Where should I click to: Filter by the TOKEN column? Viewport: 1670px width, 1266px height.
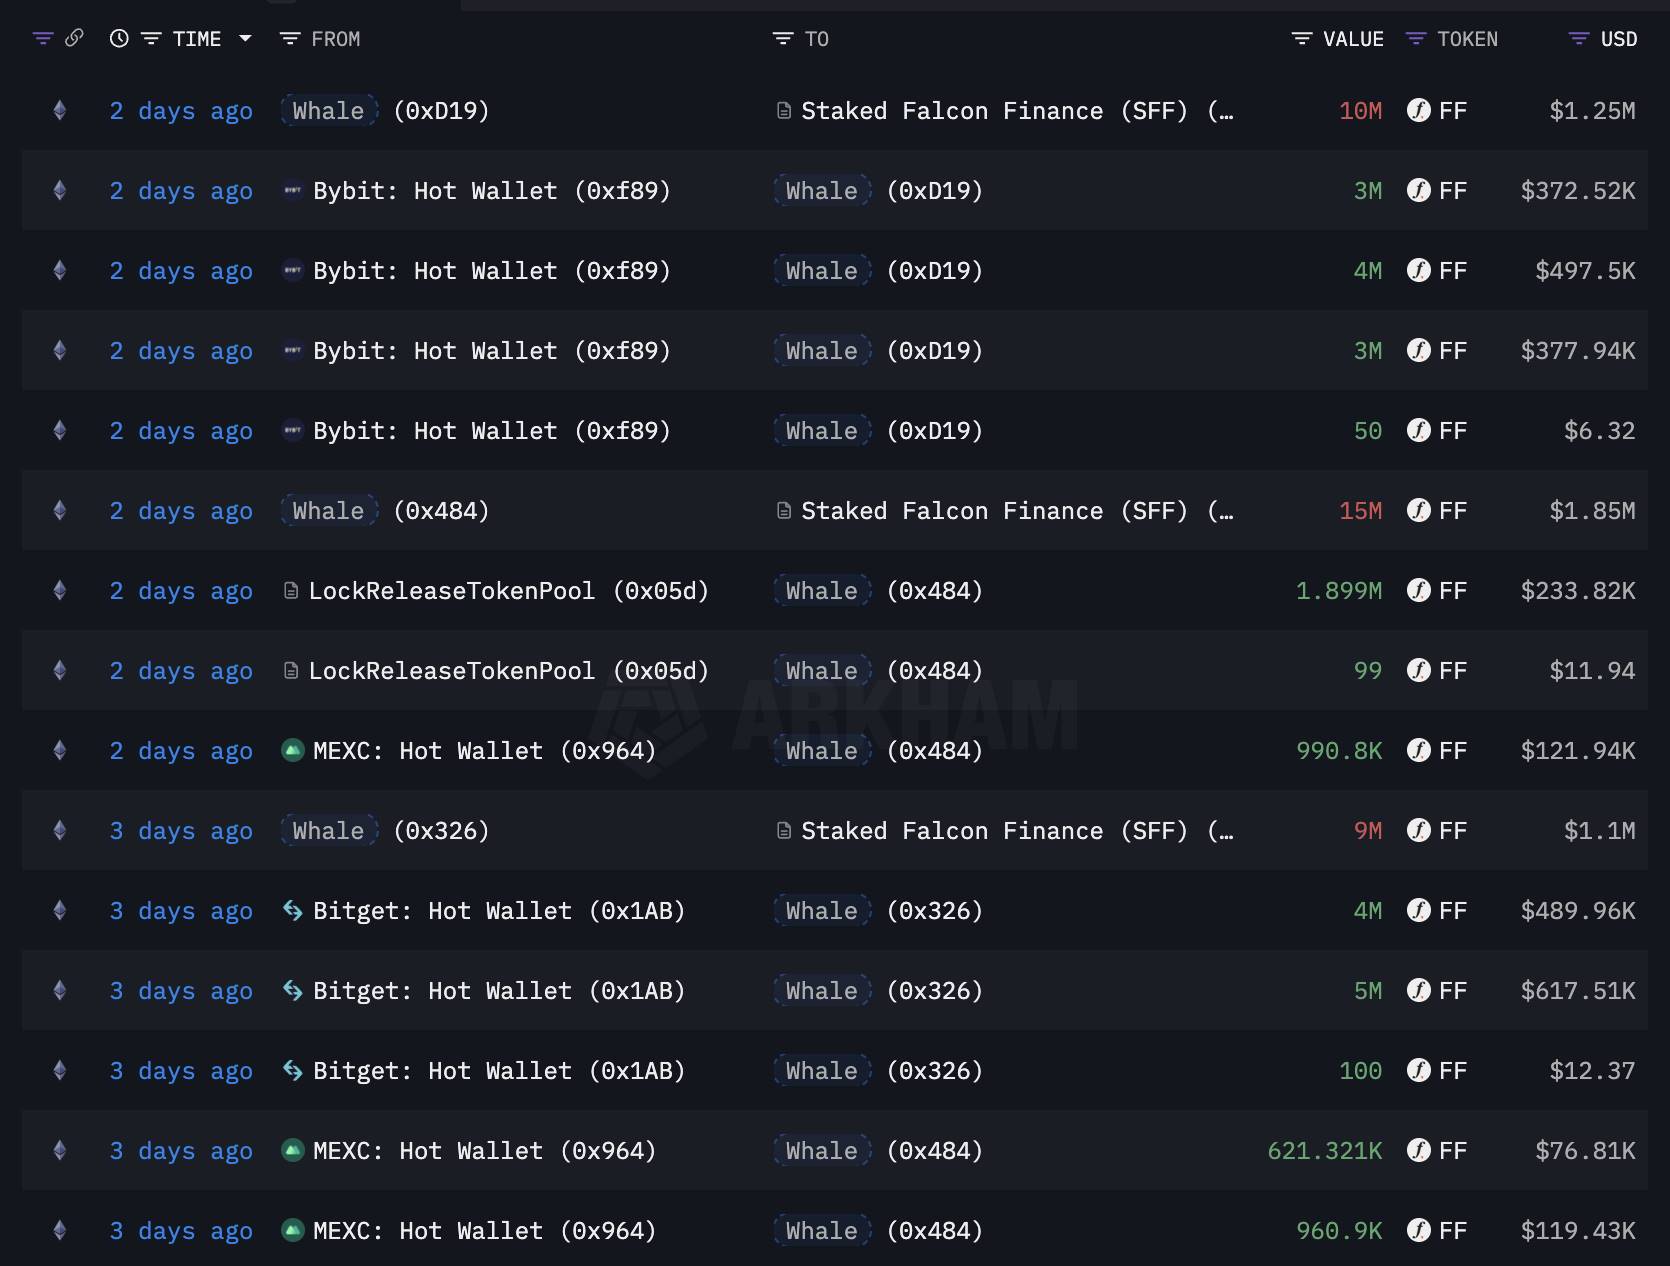click(1415, 39)
